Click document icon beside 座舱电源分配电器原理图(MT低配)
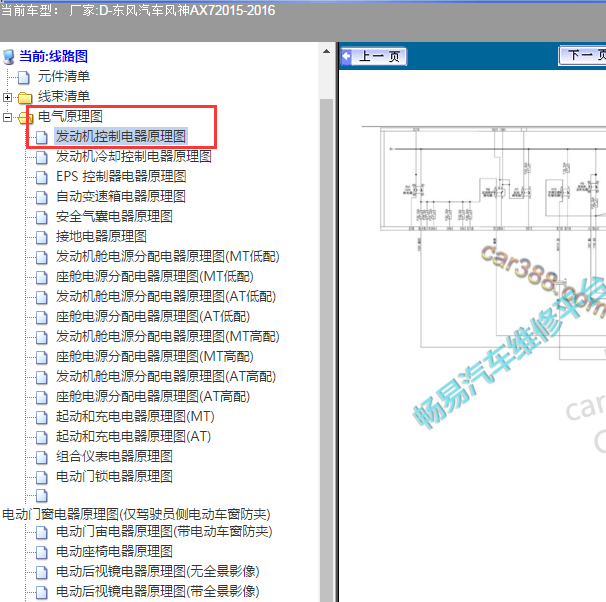 42,277
